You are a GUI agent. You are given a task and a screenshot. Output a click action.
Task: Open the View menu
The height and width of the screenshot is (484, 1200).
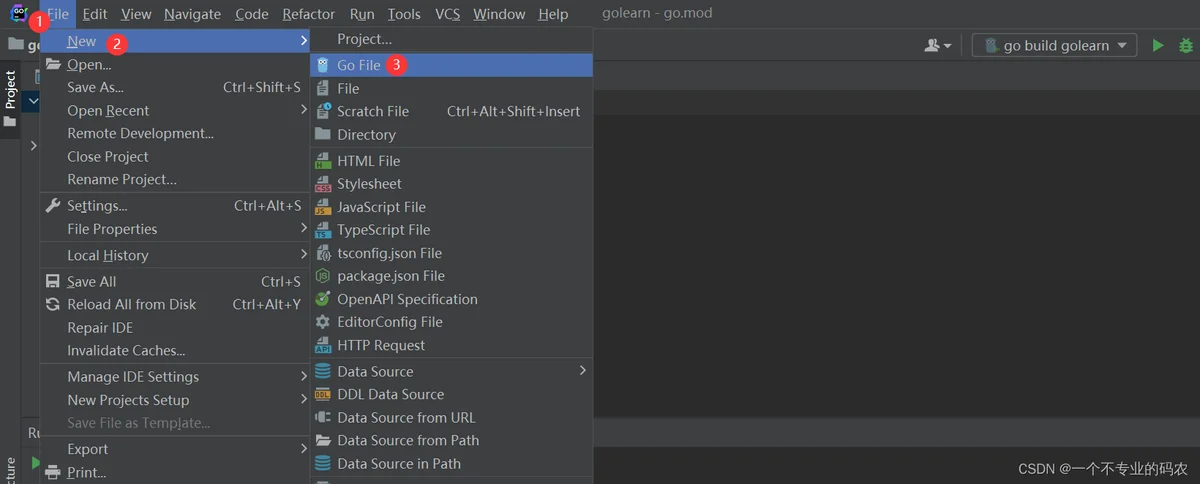[136, 14]
